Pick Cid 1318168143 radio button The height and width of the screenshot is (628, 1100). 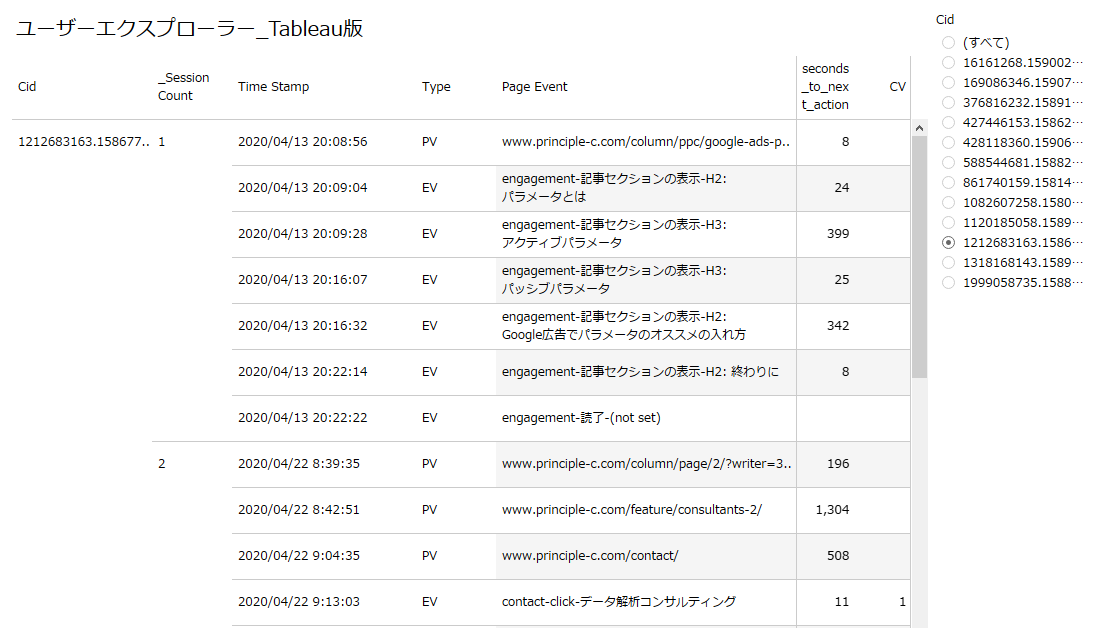[948, 263]
